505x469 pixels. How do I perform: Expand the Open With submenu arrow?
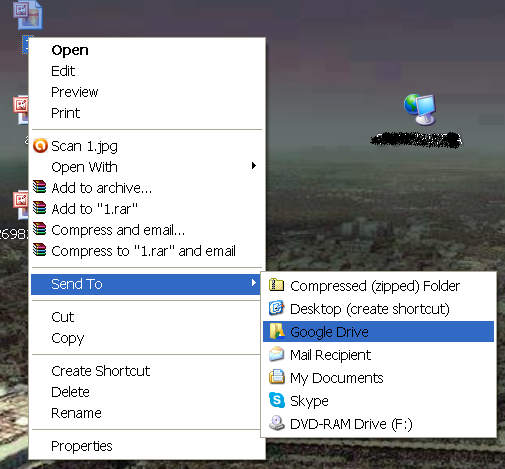click(x=254, y=166)
